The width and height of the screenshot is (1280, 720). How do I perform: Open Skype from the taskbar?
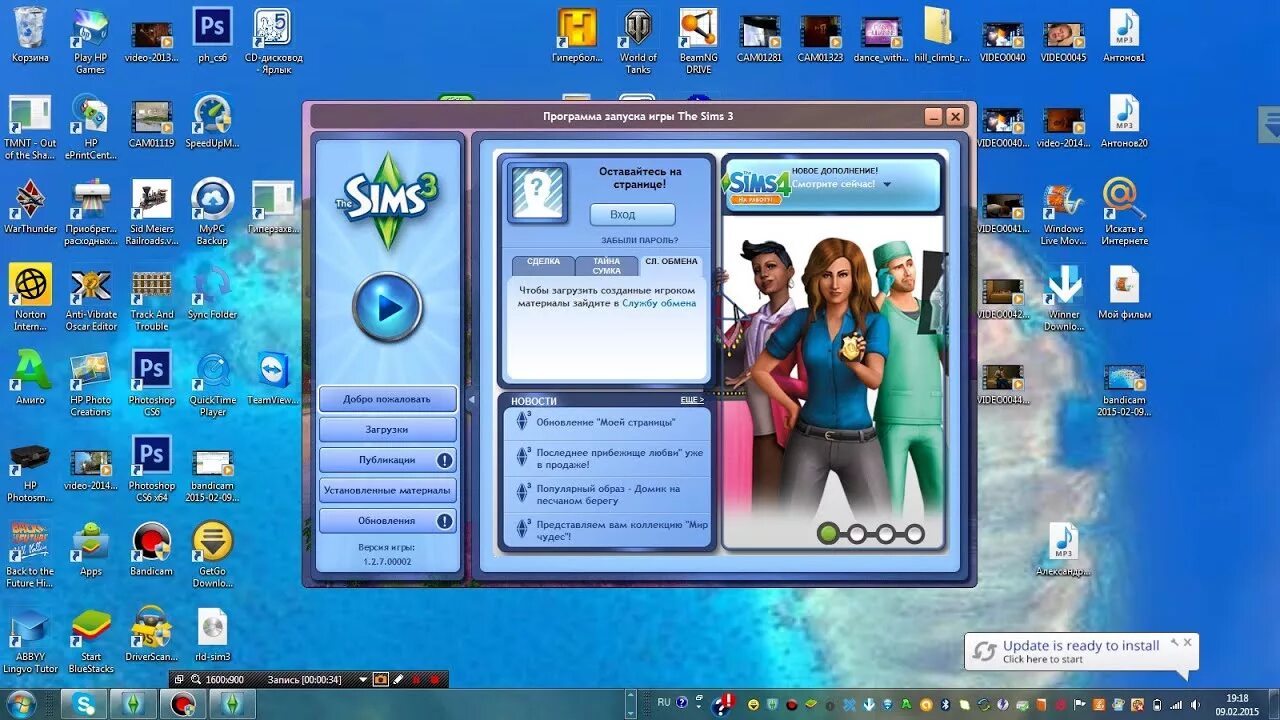[x=84, y=704]
